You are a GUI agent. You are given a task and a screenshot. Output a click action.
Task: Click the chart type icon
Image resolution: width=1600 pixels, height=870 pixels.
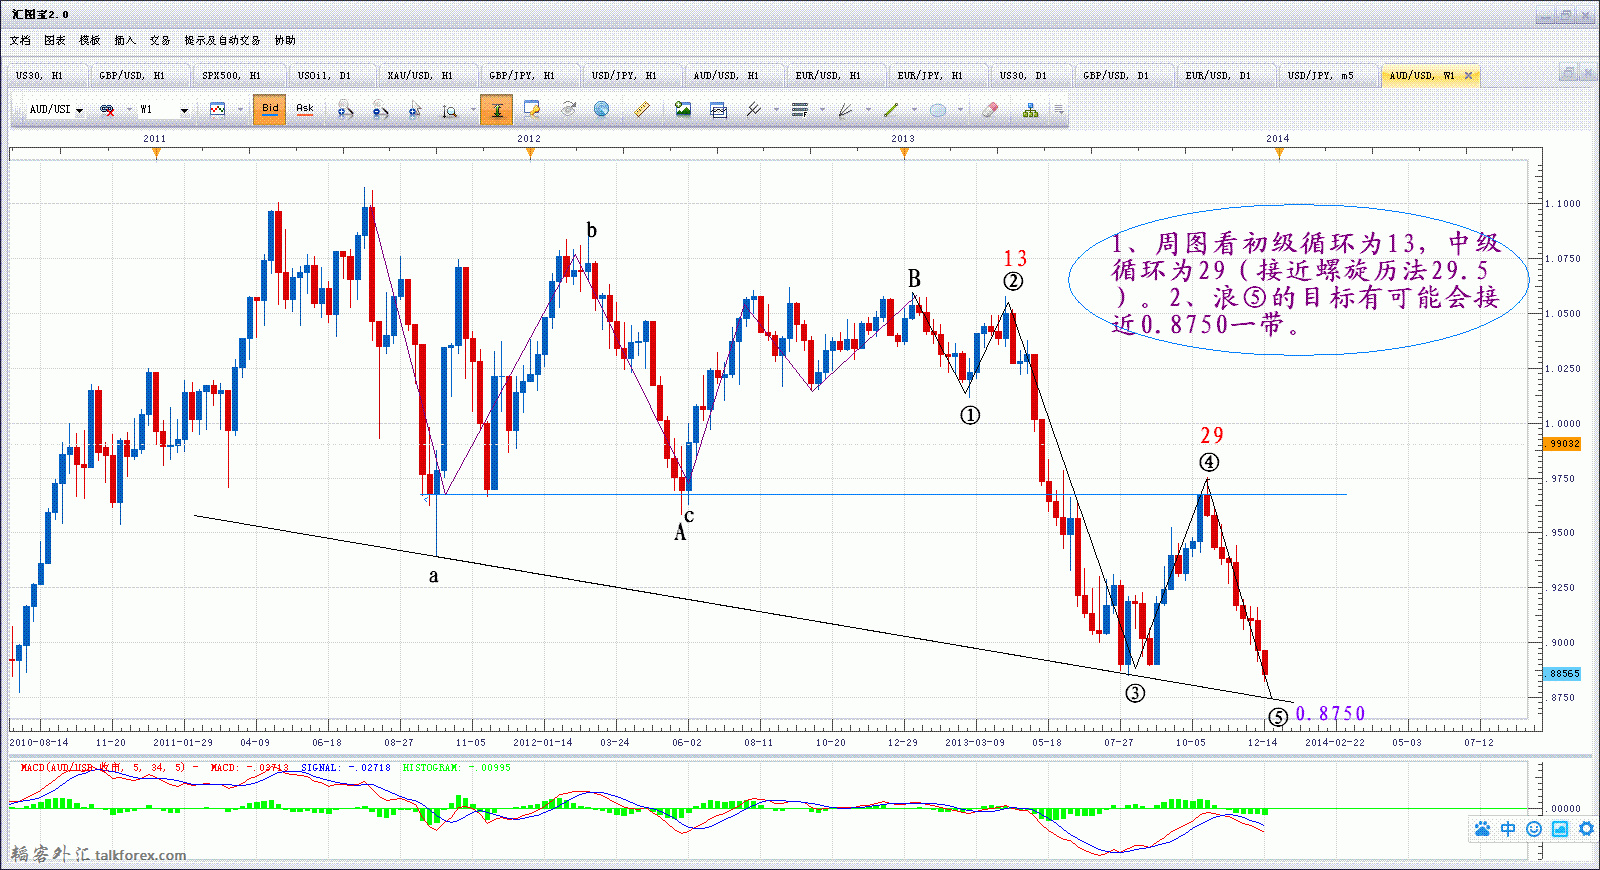[x=217, y=110]
